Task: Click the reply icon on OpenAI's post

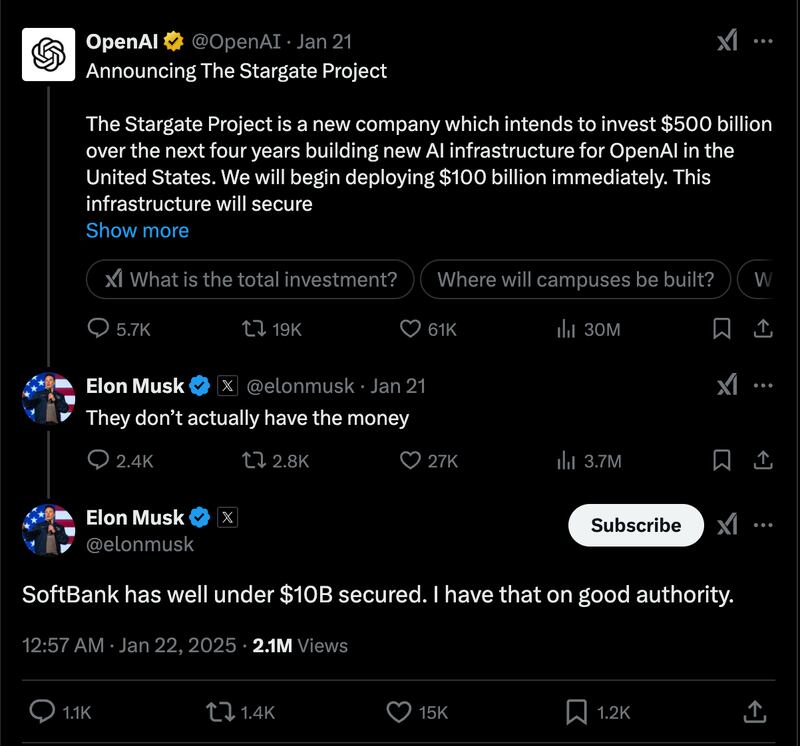Action: tap(99, 329)
